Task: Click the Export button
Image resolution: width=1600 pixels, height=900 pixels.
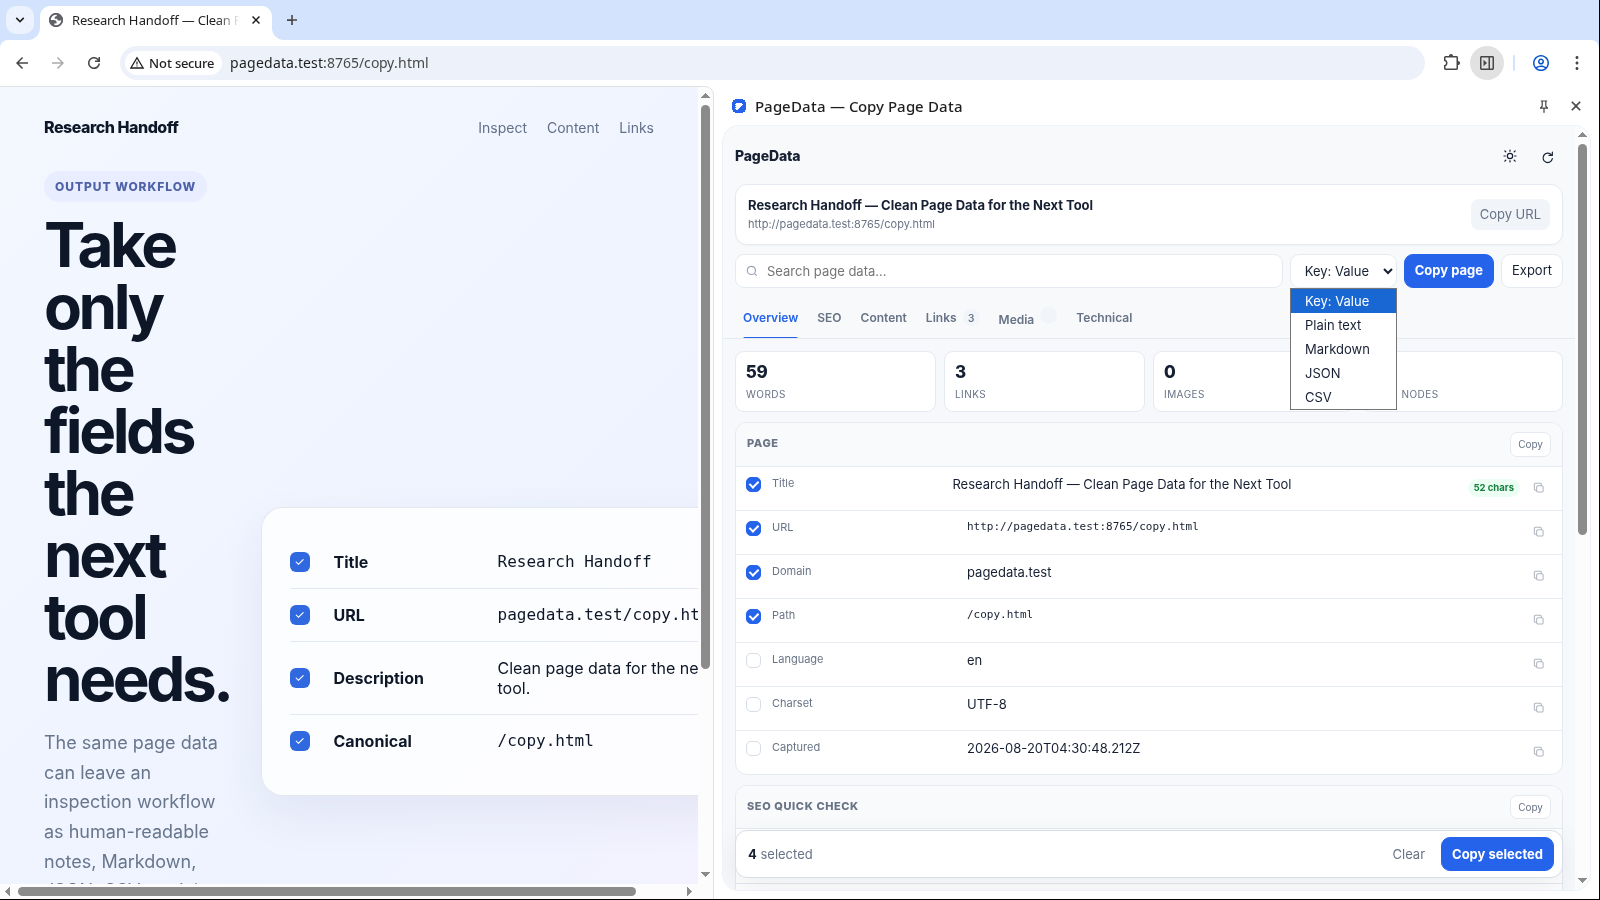Action: (x=1532, y=271)
